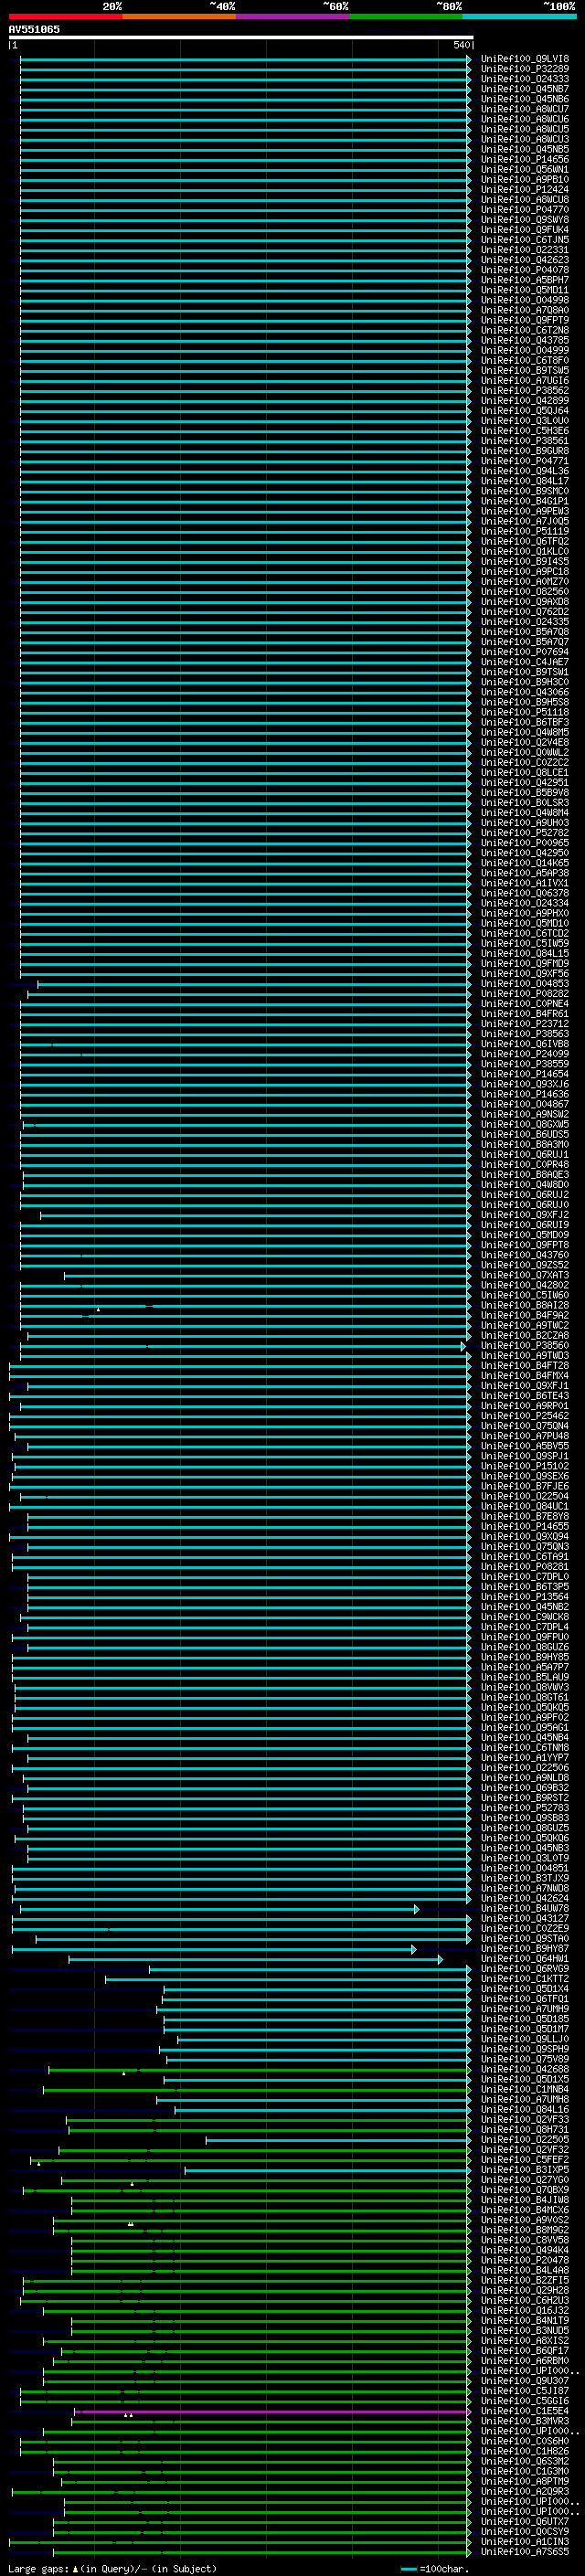Click the cyan ~100% legend color bar
Viewport: 585px width, 2576px height.
(518, 16)
